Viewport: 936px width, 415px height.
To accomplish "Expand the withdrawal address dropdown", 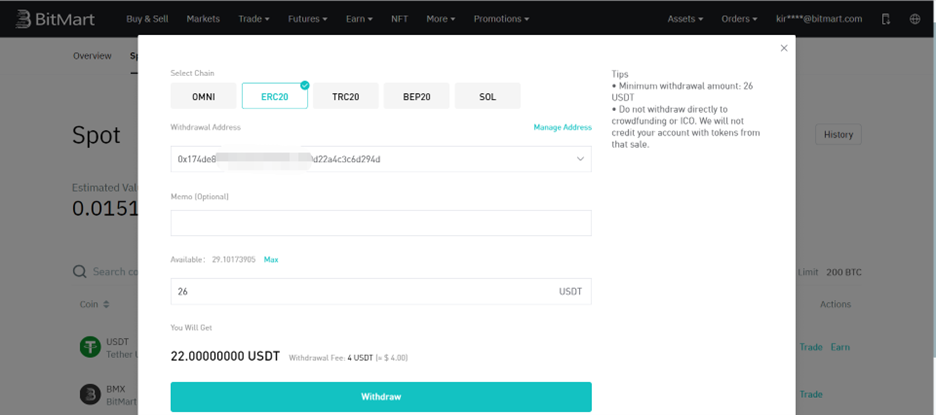I will (x=580, y=159).
